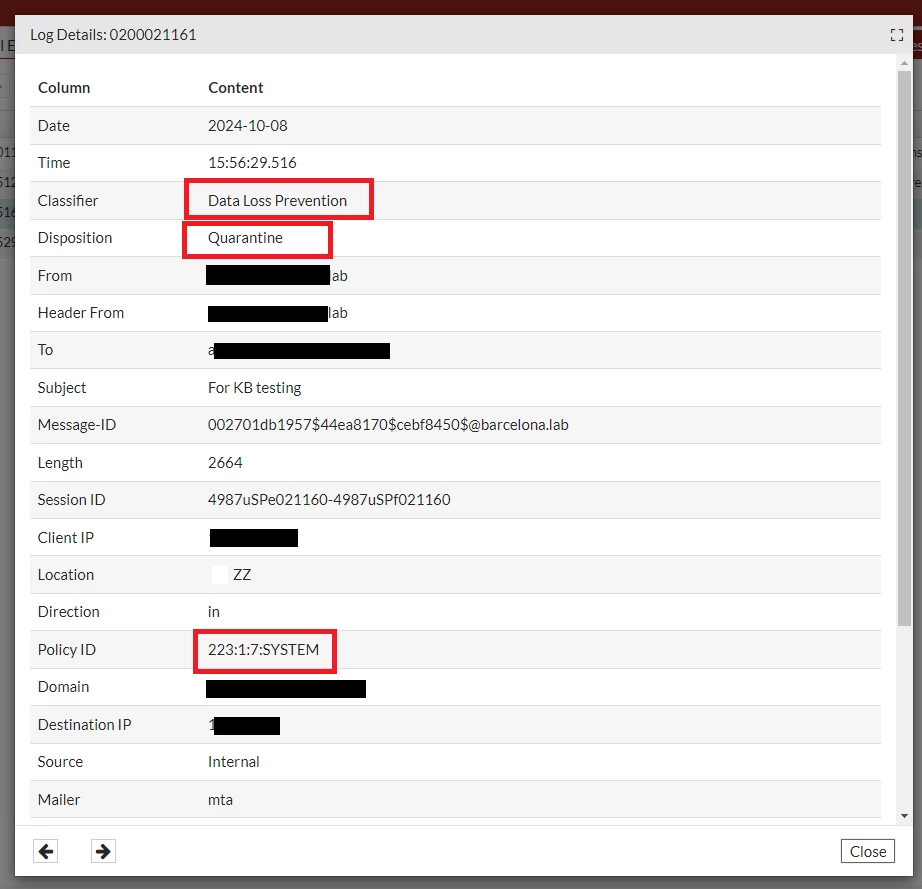The image size is (922, 889).
Task: Click the Column header label
Action: [64, 88]
